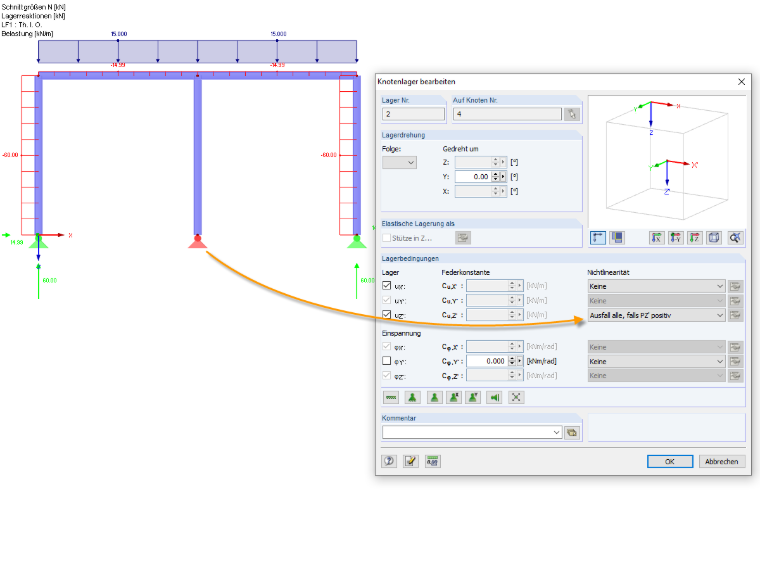Click the Lager Nr. field showing 2
Screen dimensions: 760x570
413,114
